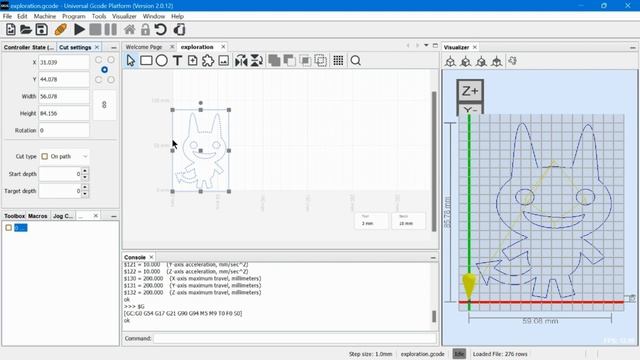Open the File menu
Viewport: 640px width, 360px height.
coord(7,16)
